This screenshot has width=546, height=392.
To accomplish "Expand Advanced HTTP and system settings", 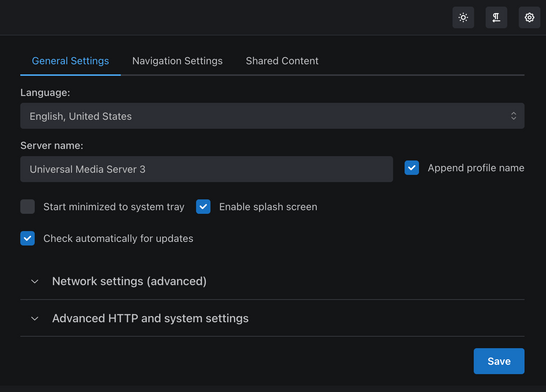I will pos(272,318).
